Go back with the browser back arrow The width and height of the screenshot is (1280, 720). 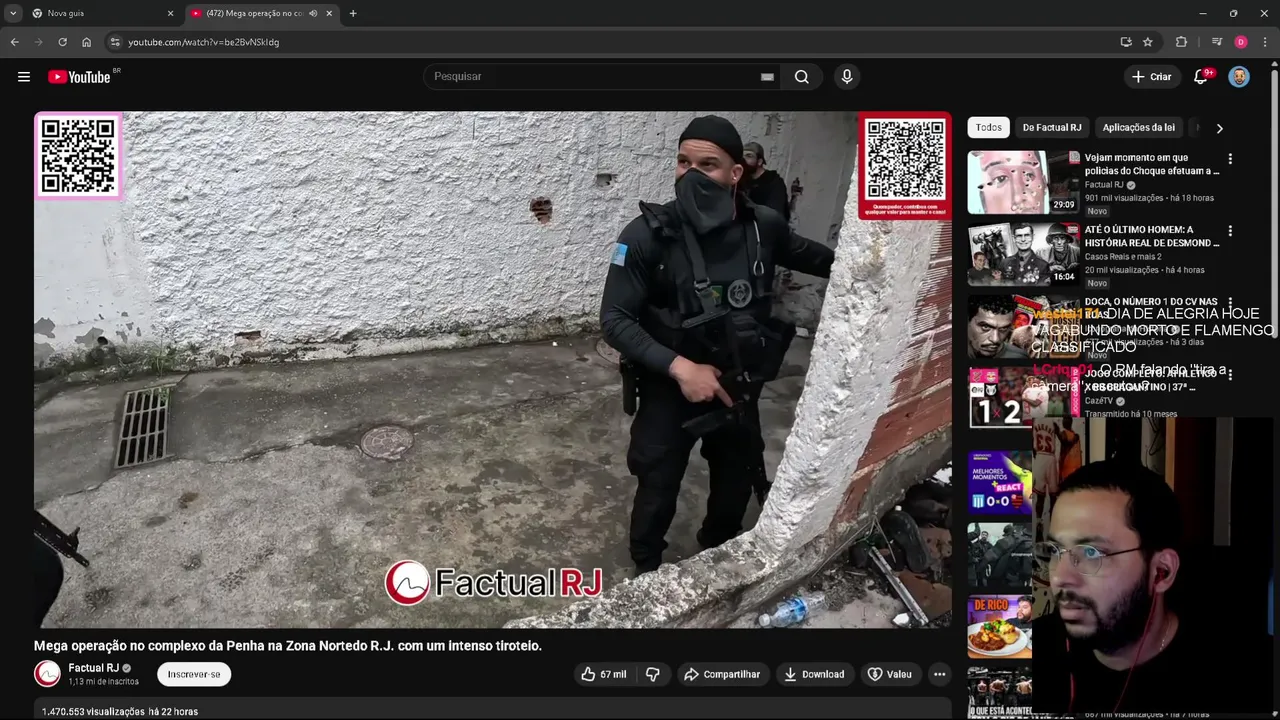tap(14, 42)
